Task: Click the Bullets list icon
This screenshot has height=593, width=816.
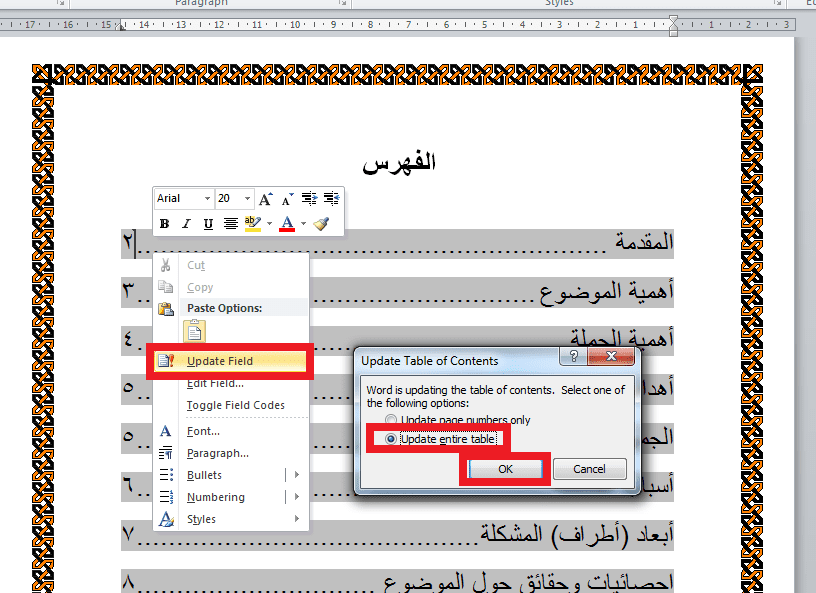Action: coord(166,475)
